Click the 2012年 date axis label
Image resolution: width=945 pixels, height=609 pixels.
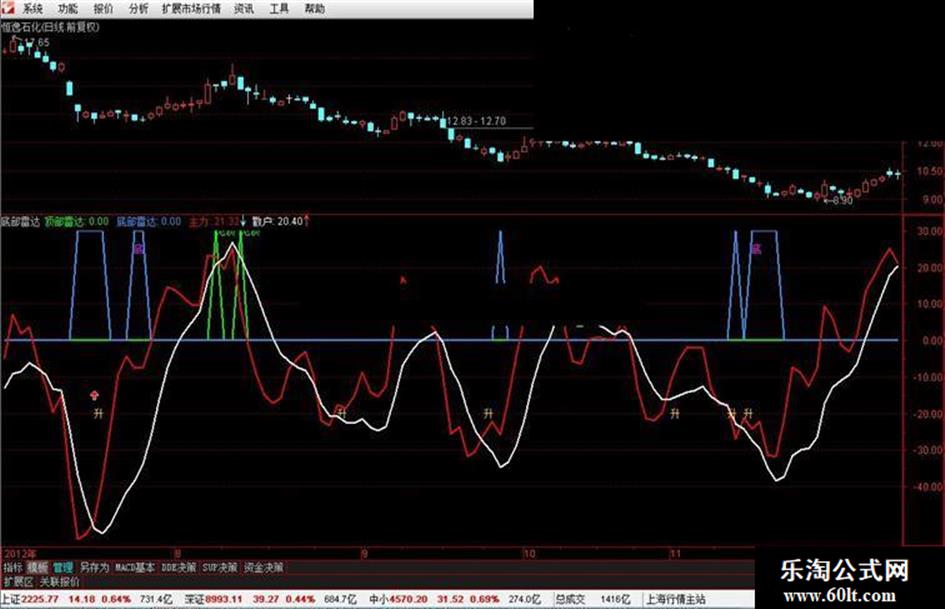pyautogui.click(x=19, y=553)
